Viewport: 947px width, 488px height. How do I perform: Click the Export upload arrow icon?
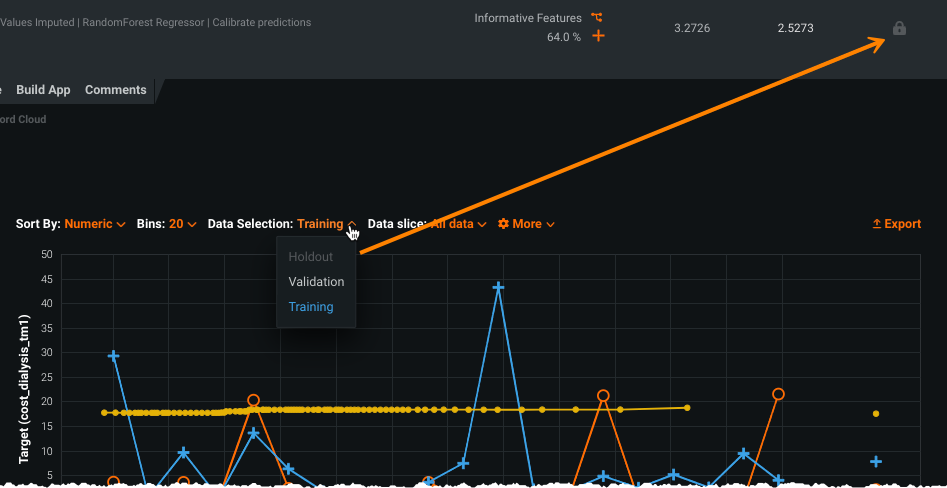pyautogui.click(x=877, y=224)
